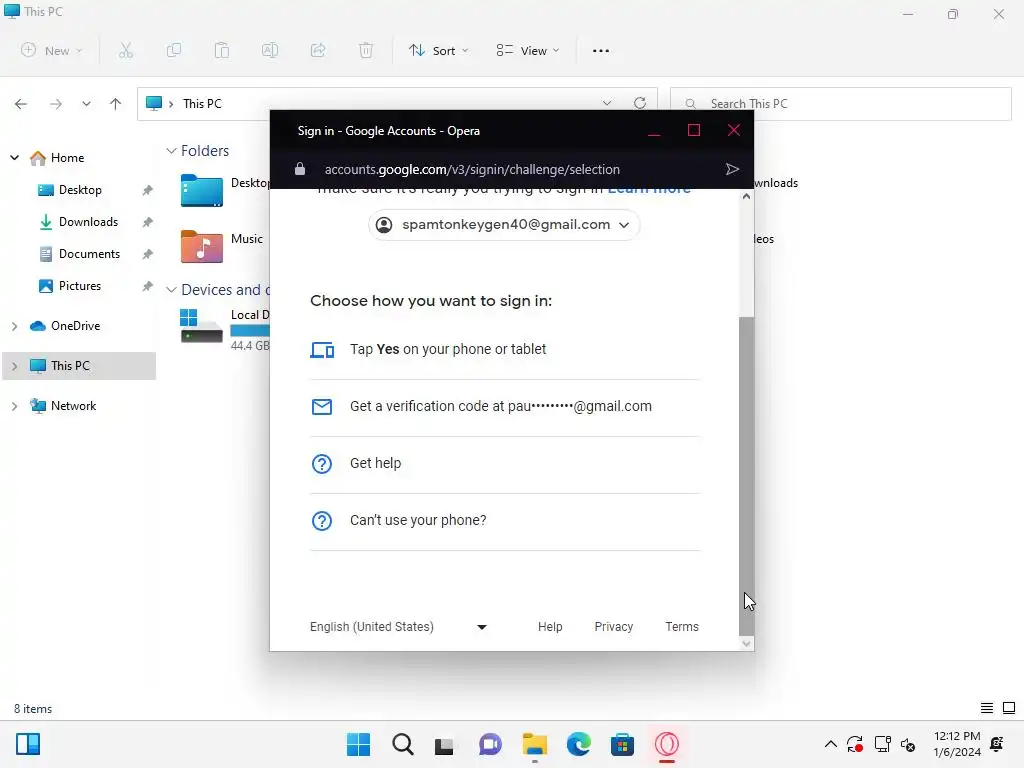Switch to large icons view in status bar

1009,708
